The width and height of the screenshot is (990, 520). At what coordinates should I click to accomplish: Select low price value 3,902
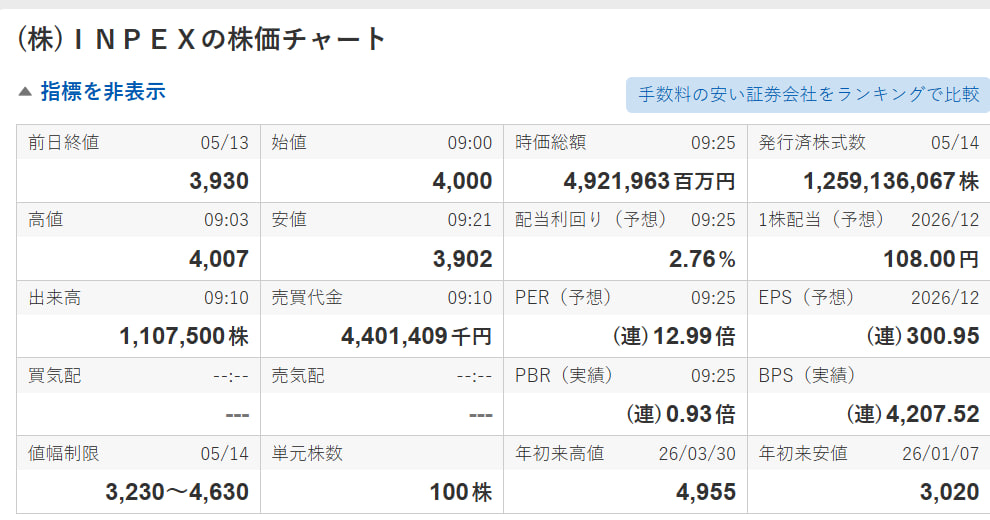[462, 259]
